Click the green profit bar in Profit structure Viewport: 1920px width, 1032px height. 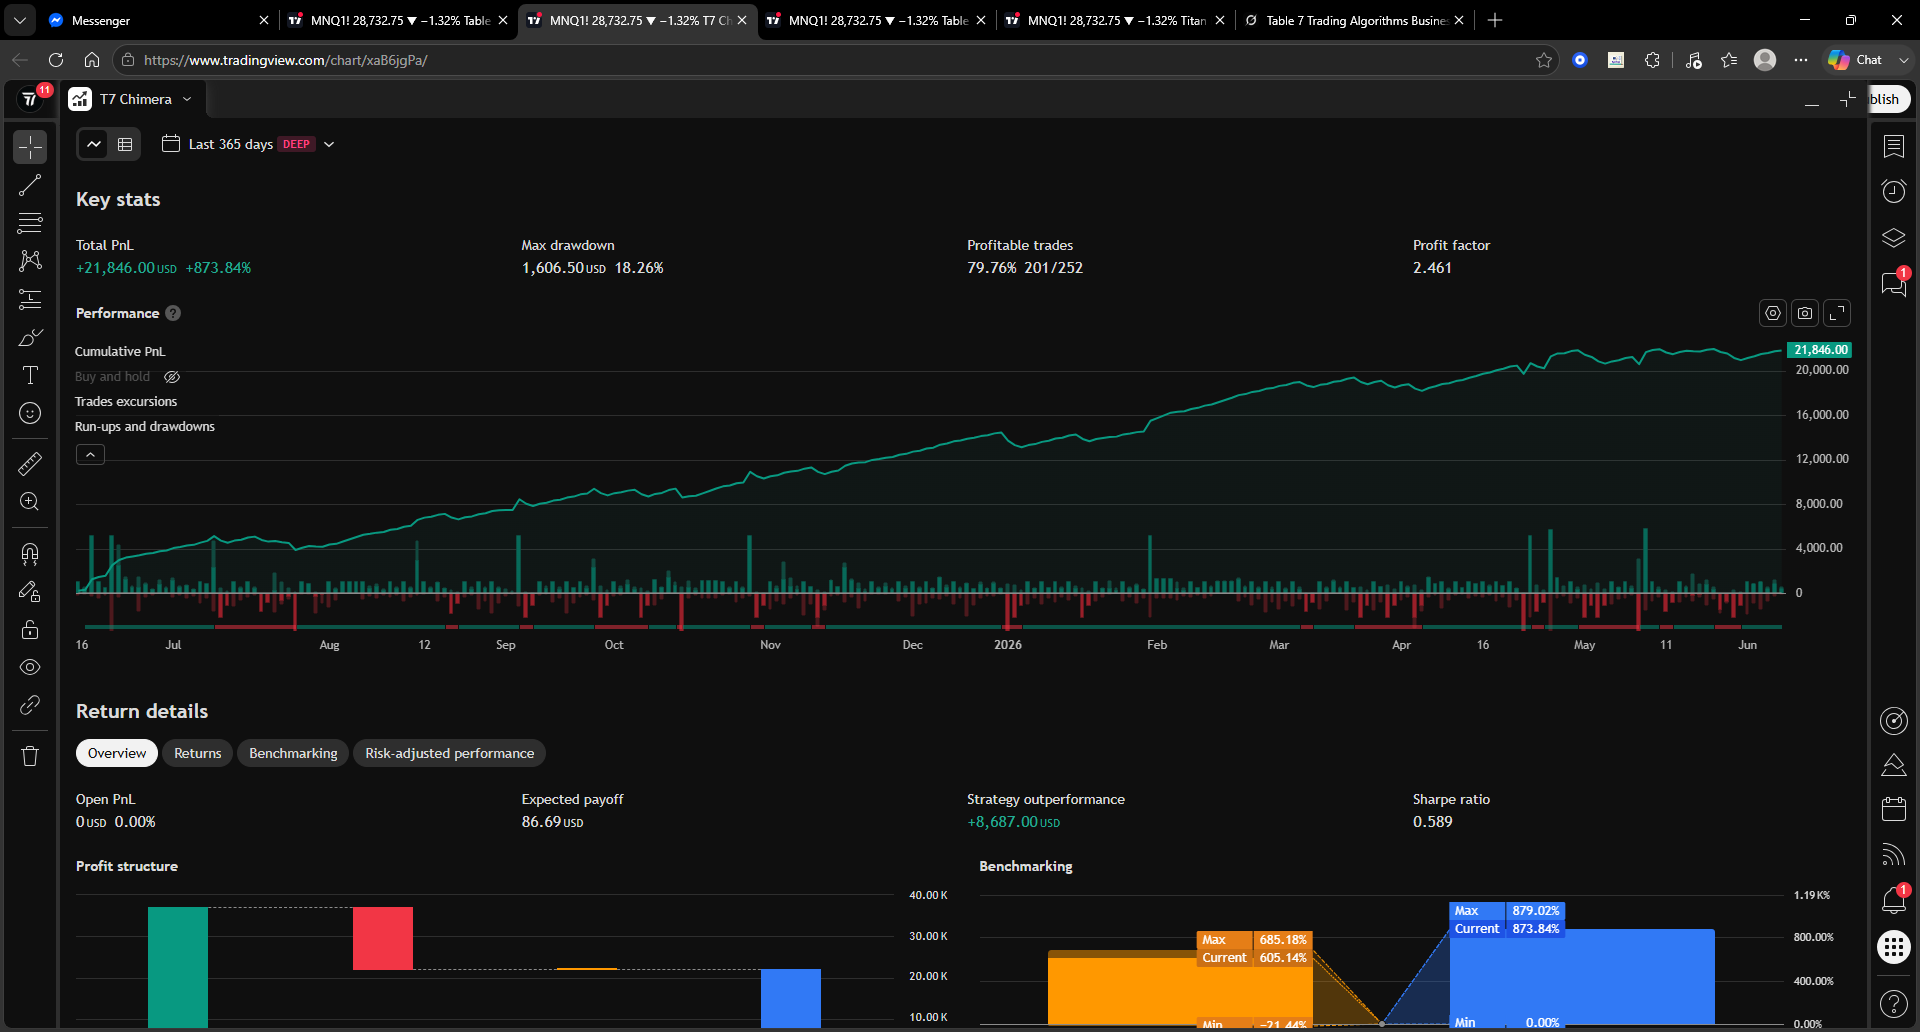pos(178,967)
